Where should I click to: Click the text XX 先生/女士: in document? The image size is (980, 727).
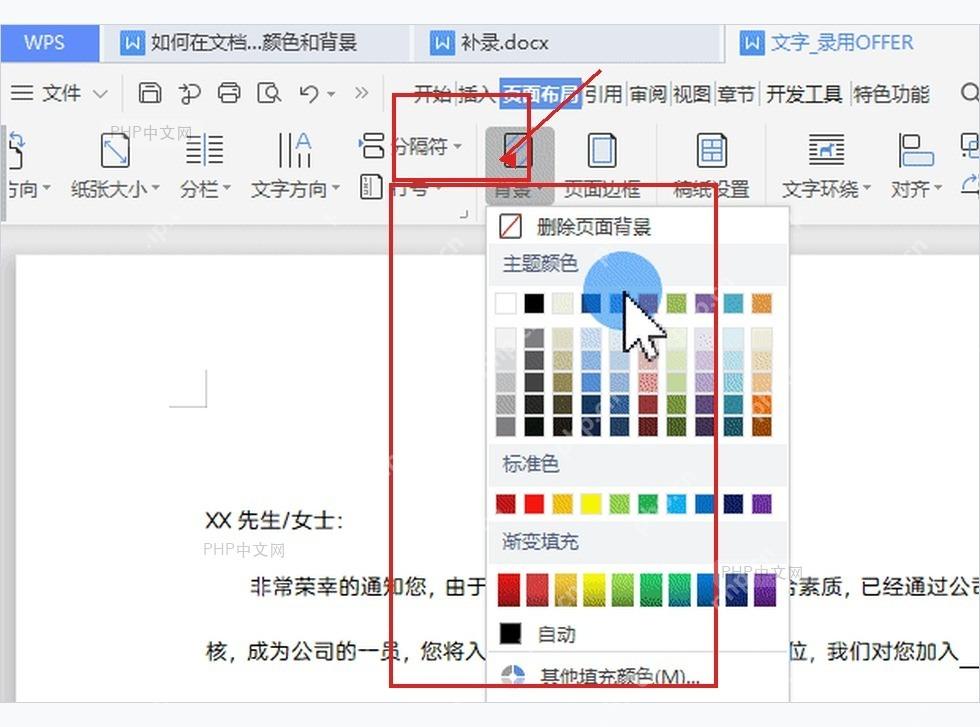[274, 520]
